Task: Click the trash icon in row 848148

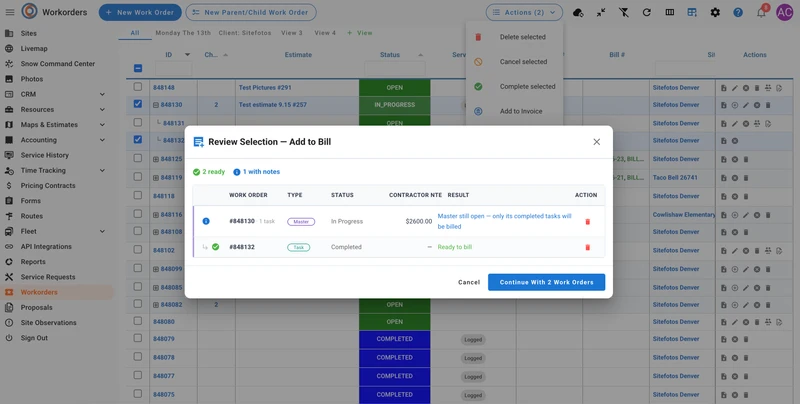Action: click(x=757, y=88)
